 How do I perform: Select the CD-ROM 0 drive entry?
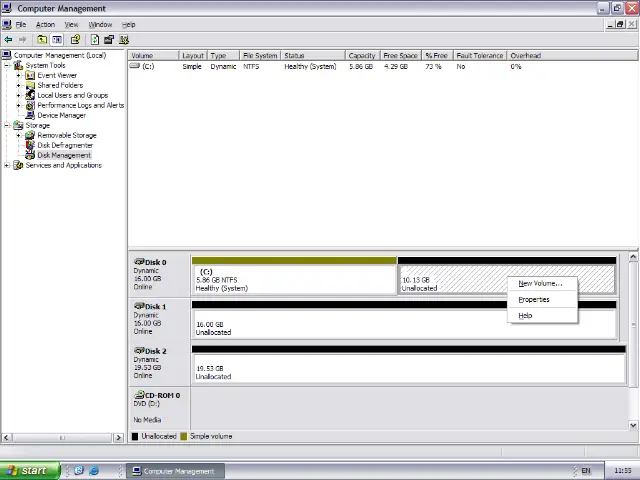159,407
